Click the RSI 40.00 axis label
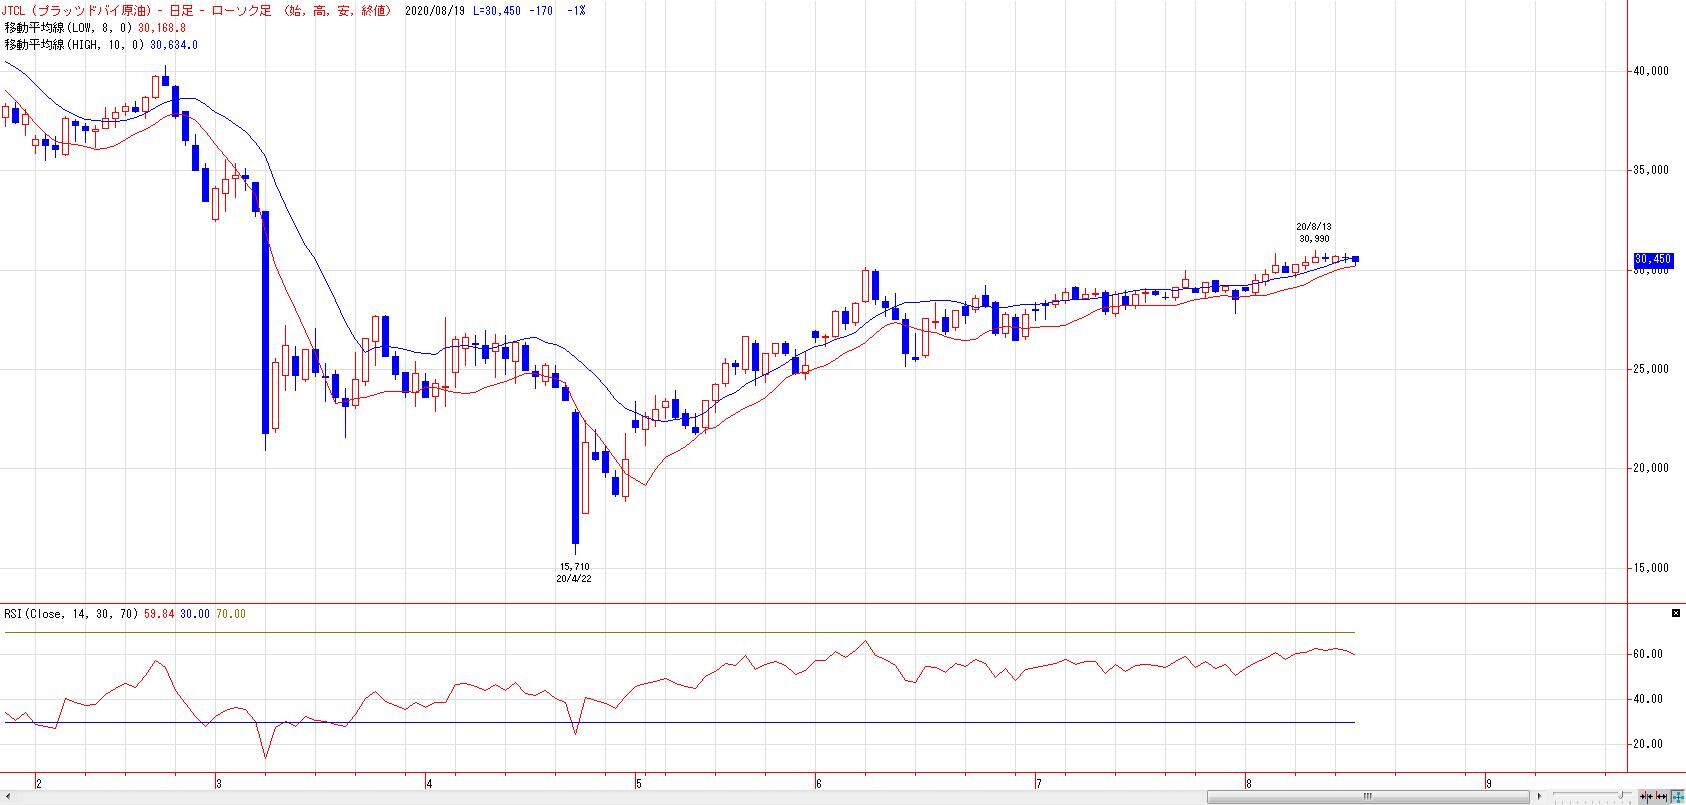The height and width of the screenshot is (805, 1686). click(x=1649, y=699)
